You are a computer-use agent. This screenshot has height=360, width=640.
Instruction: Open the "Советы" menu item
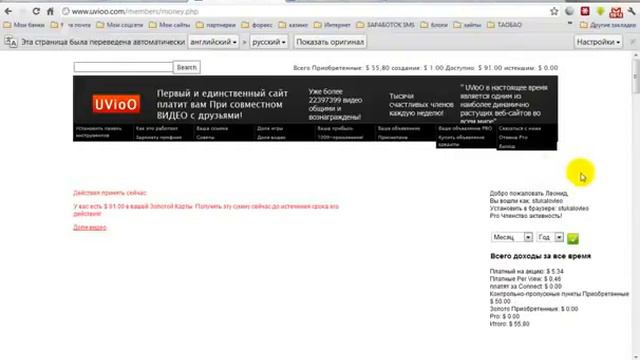pyautogui.click(x=205, y=138)
